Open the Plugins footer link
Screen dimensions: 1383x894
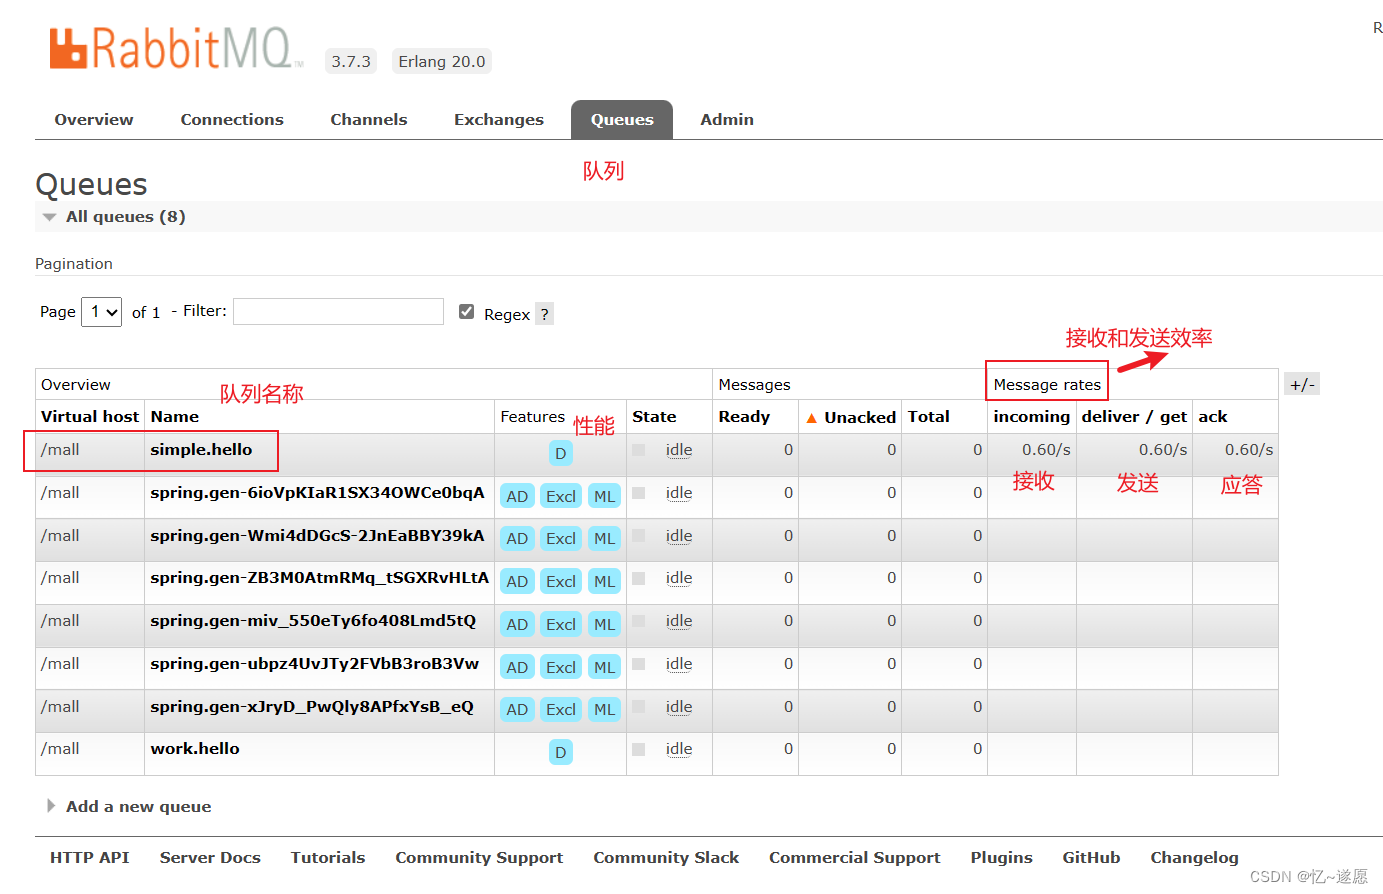click(x=1001, y=858)
